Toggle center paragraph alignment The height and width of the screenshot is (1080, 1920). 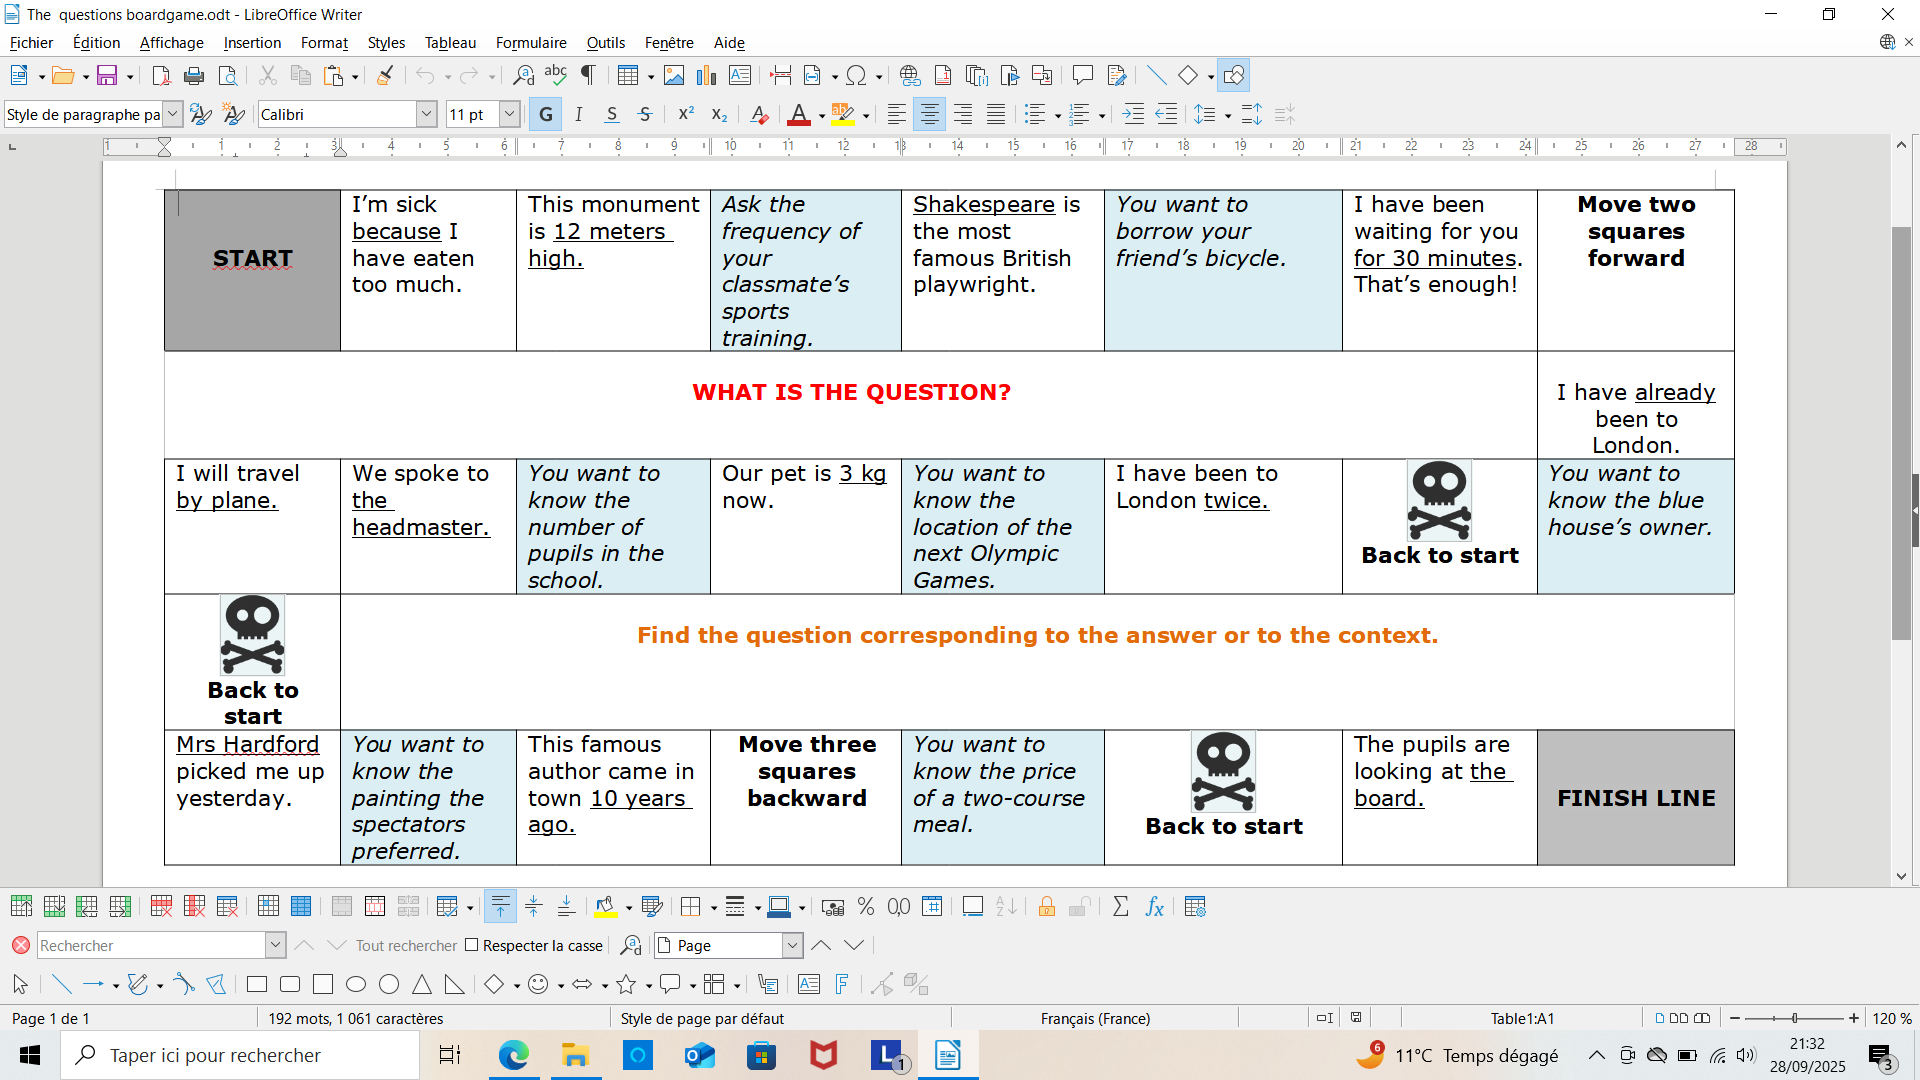pyautogui.click(x=930, y=114)
